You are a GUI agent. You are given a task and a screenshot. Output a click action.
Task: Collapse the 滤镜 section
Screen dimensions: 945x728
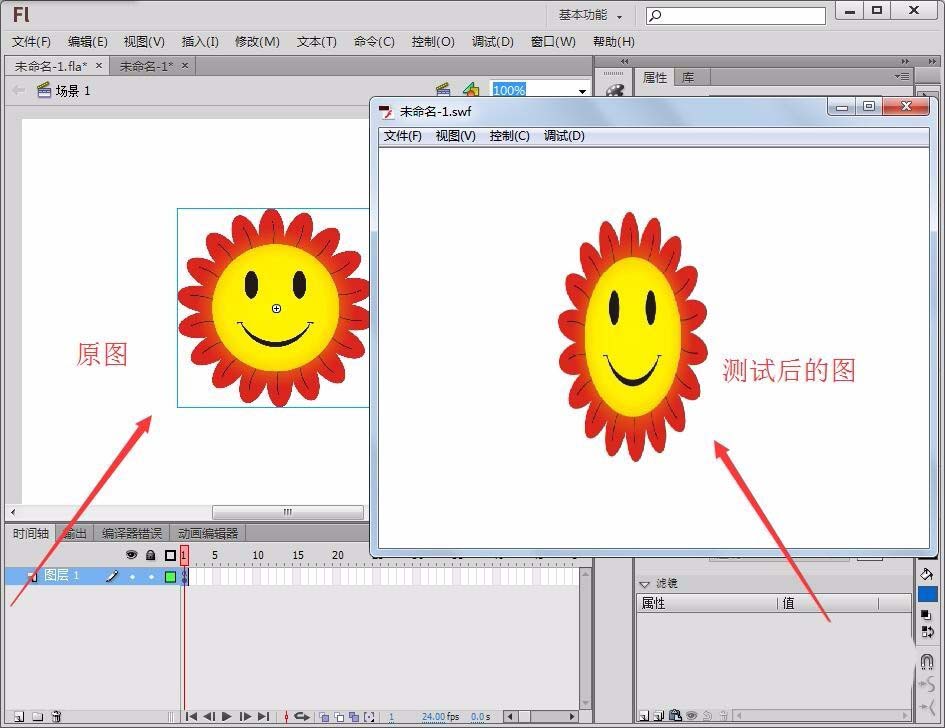coord(644,584)
